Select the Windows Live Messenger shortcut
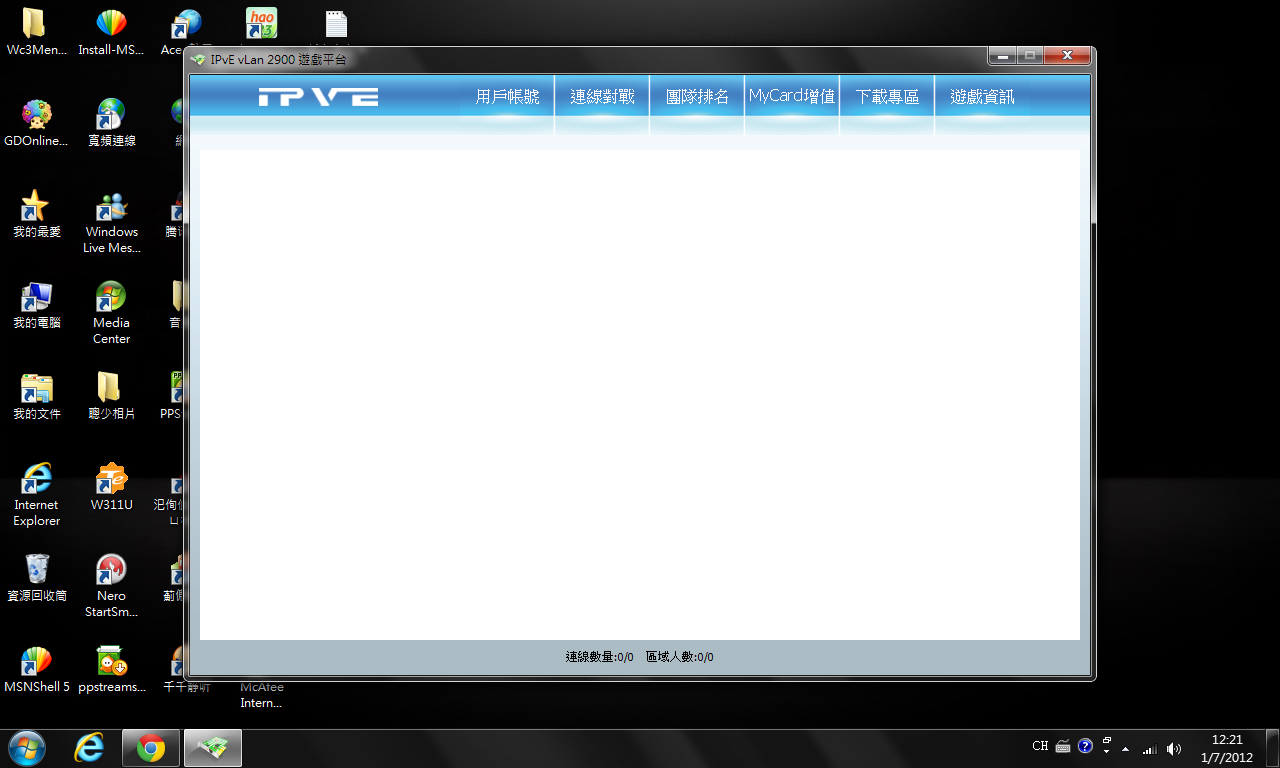Screen dimensions: 1280x768 tap(111, 222)
